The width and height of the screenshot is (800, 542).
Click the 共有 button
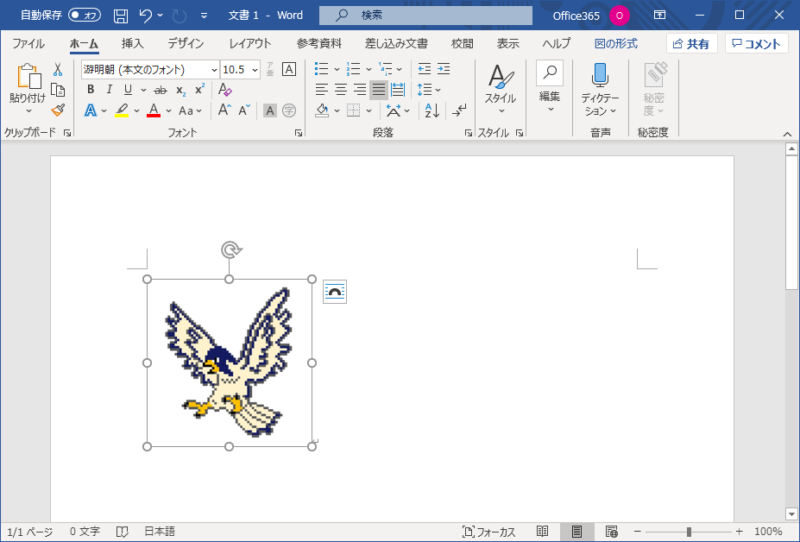point(691,44)
